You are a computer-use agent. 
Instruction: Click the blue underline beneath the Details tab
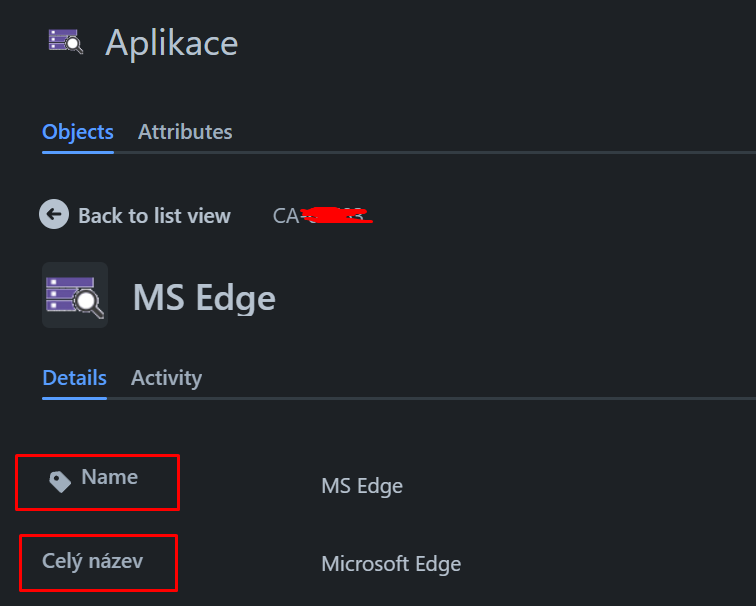74,398
